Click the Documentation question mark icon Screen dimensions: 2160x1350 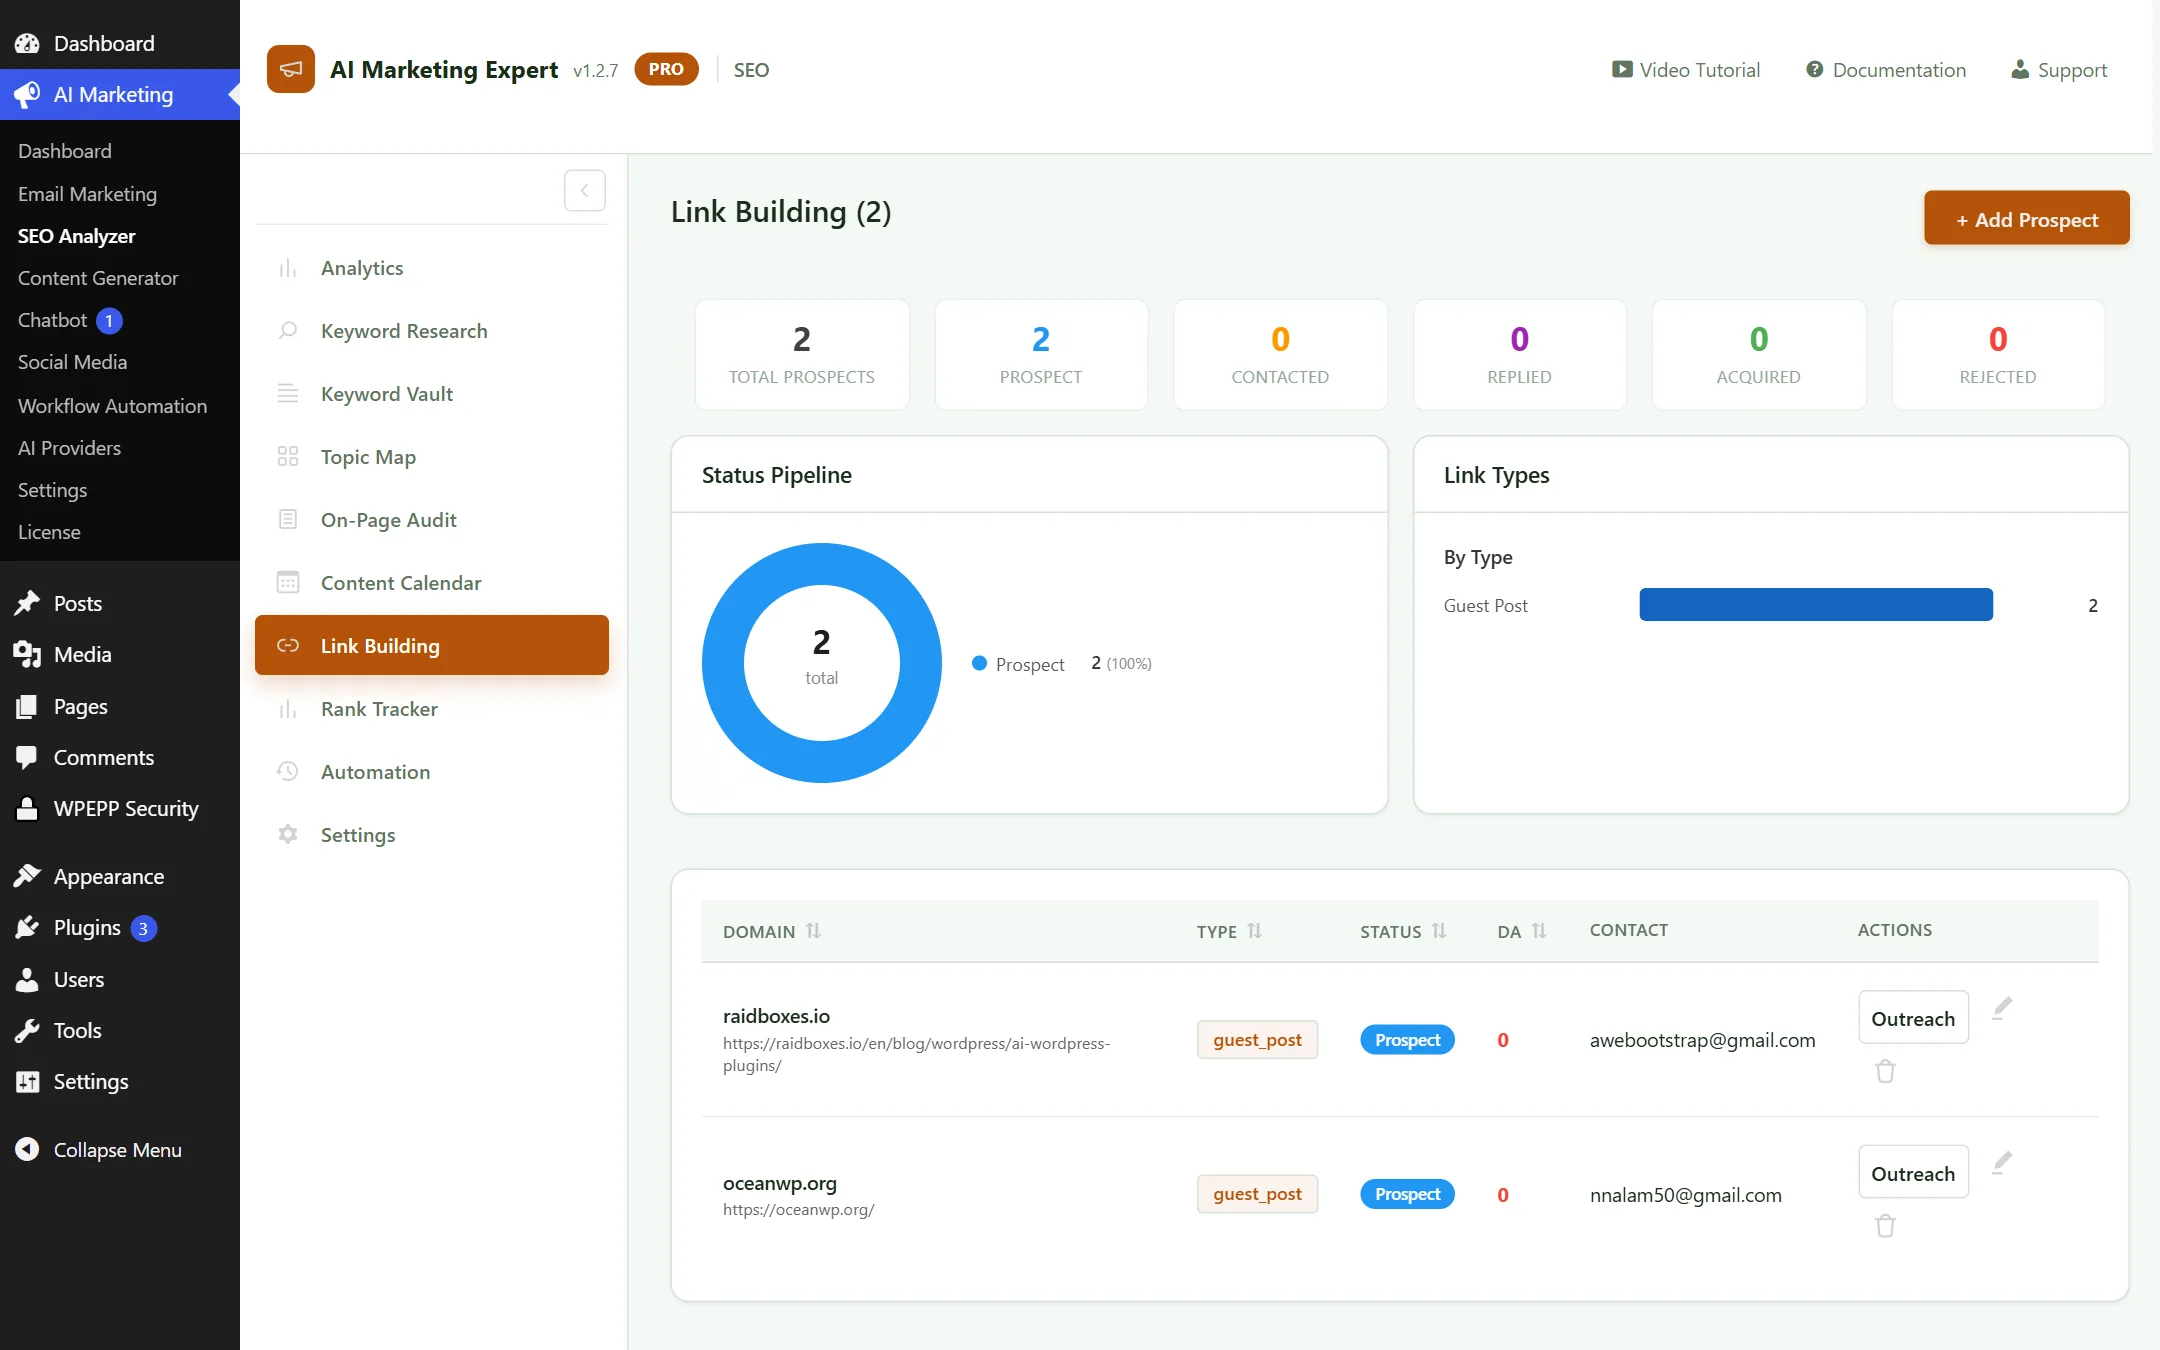(1814, 70)
